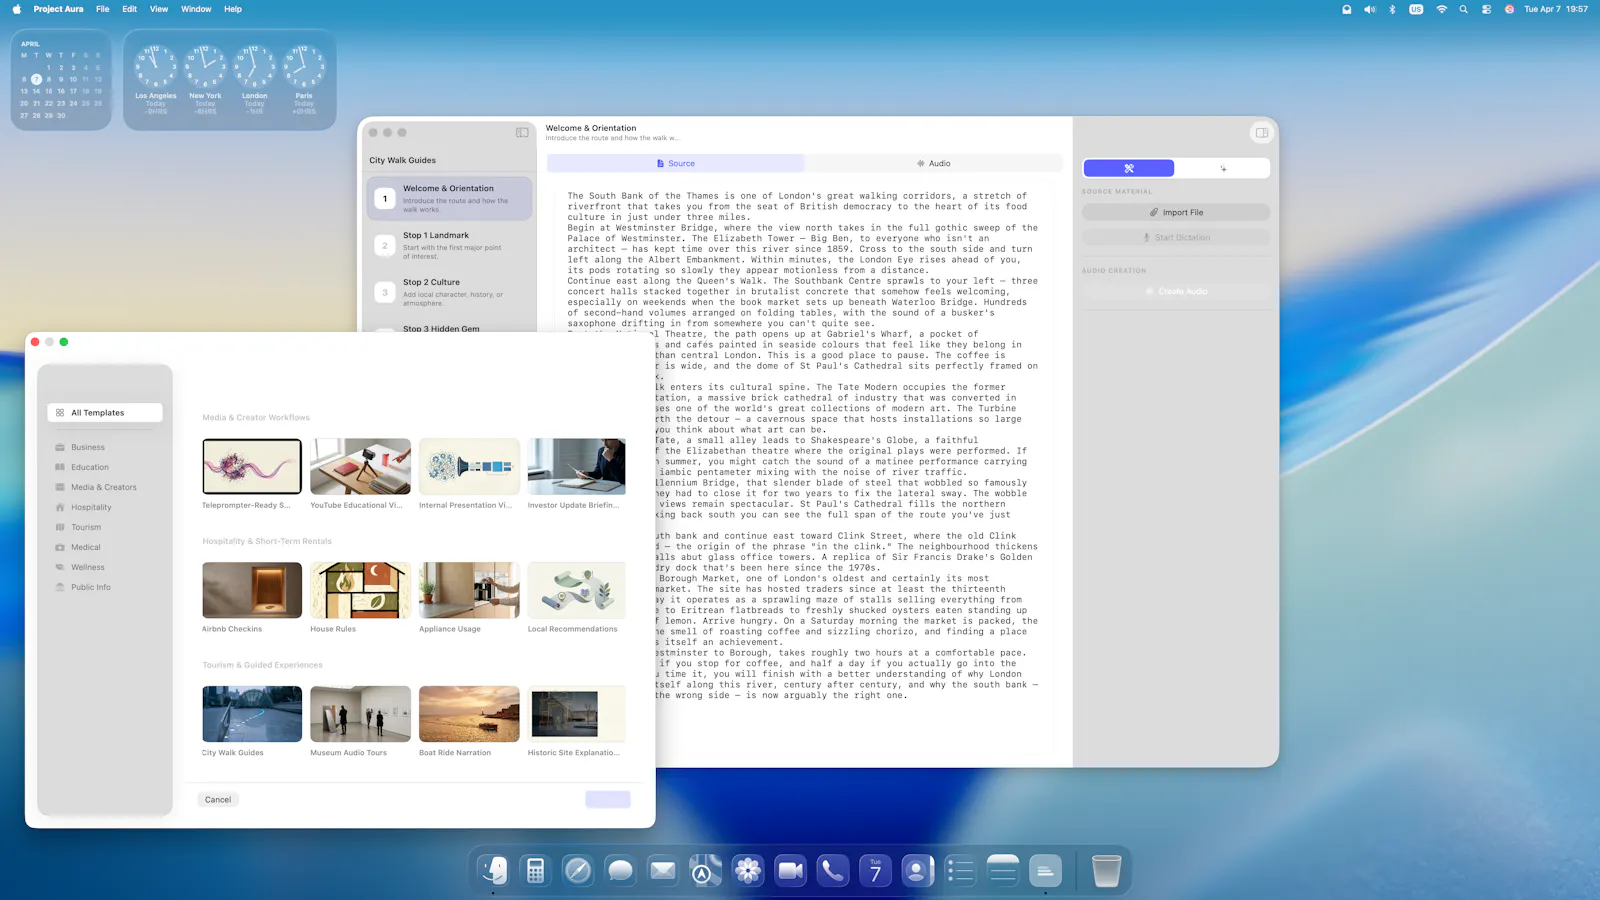The height and width of the screenshot is (900, 1600).
Task: Click the disabled confirm button beside Cancel
Action: click(x=608, y=799)
